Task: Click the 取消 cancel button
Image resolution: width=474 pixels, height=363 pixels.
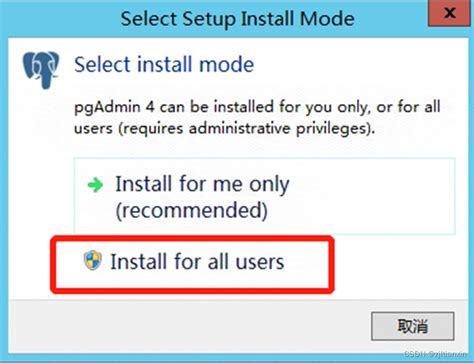Action: (x=413, y=326)
